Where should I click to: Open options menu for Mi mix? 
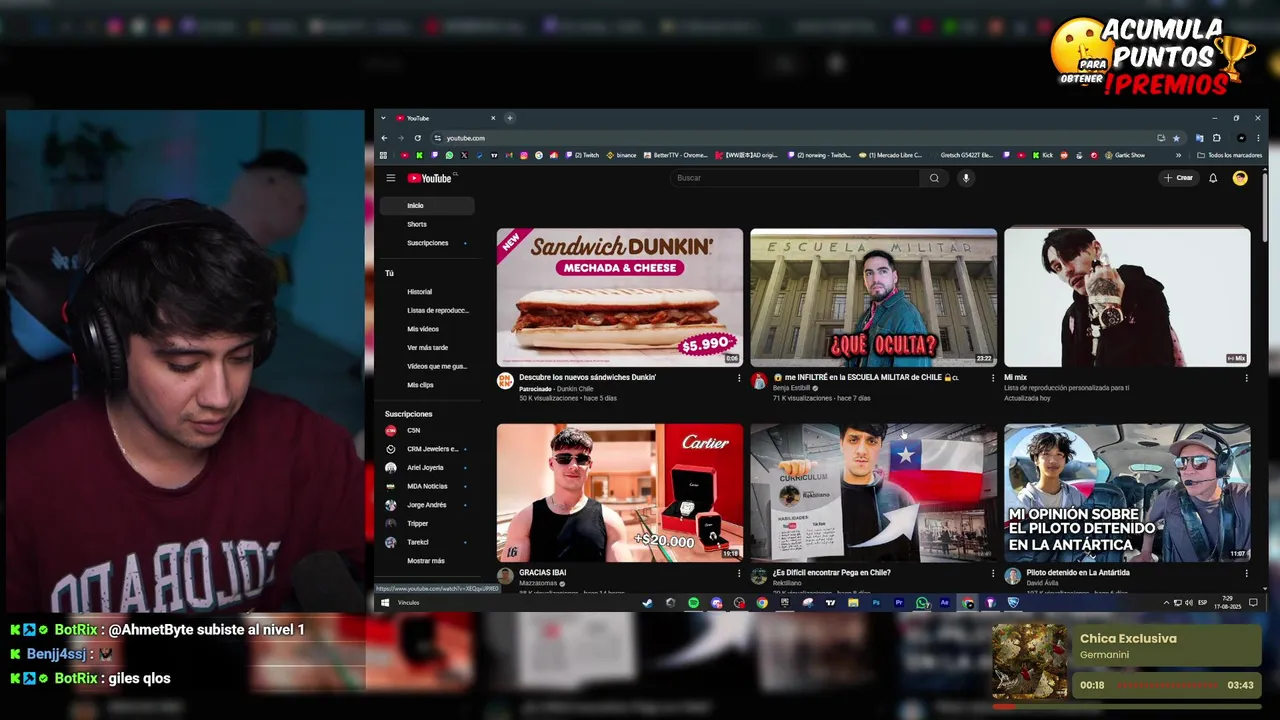[1246, 378]
